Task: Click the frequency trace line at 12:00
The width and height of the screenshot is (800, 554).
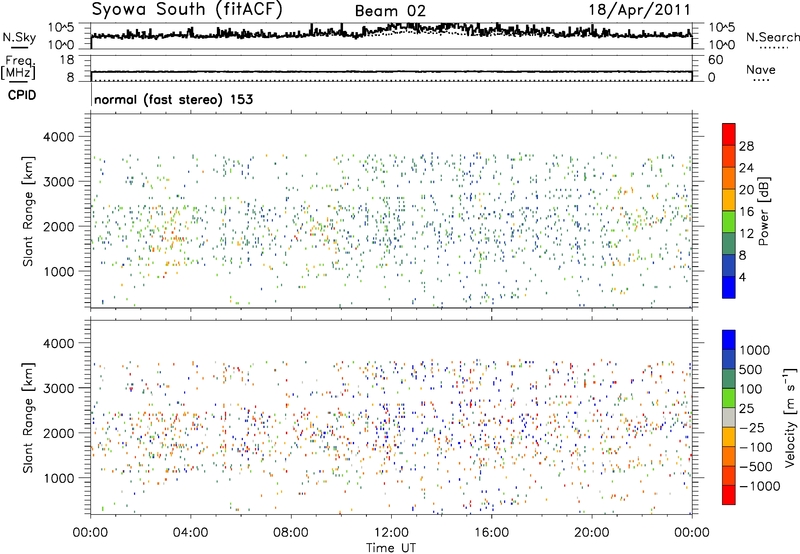Action: tap(391, 72)
